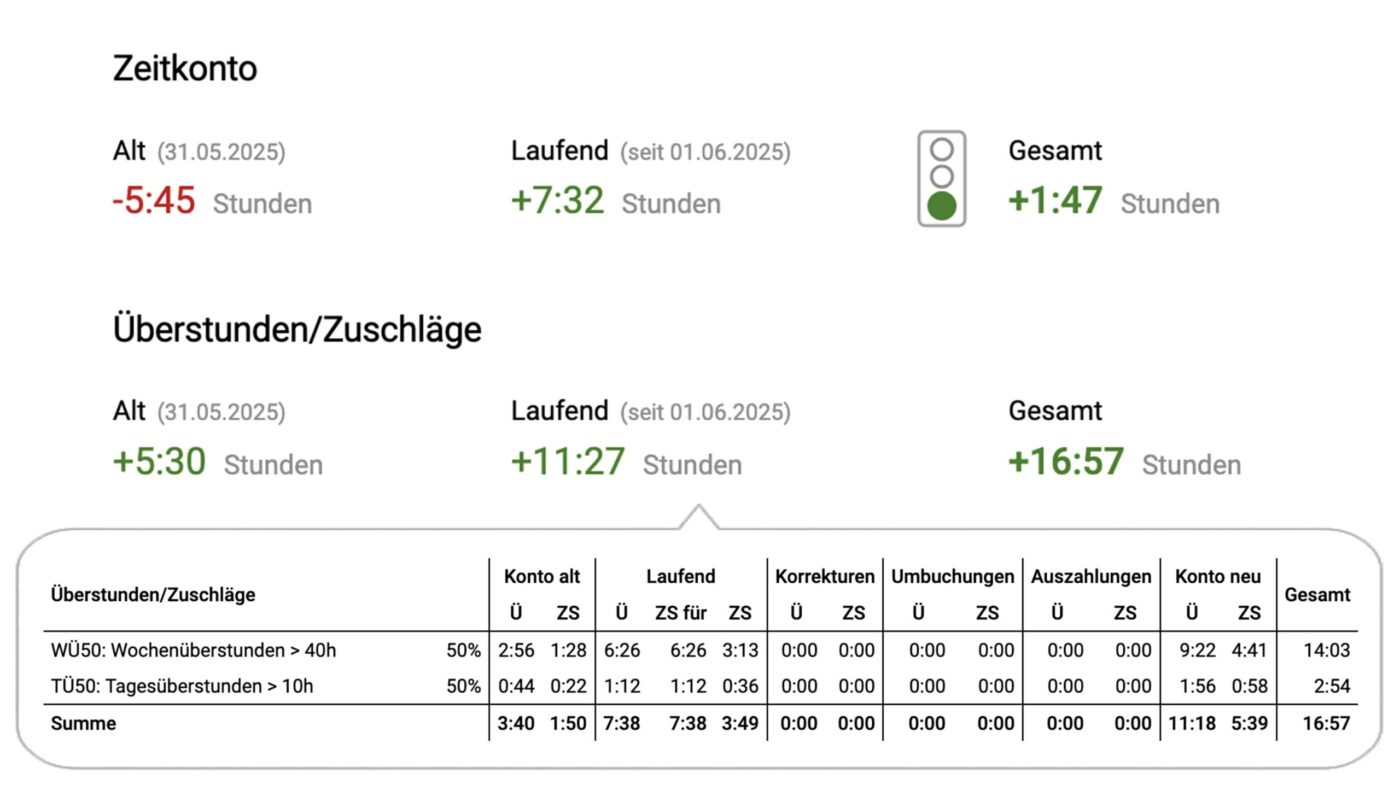This screenshot has height=802, width=1400.
Task: Click the total Zeitkonto balance +1:47
Action: tap(1055, 201)
